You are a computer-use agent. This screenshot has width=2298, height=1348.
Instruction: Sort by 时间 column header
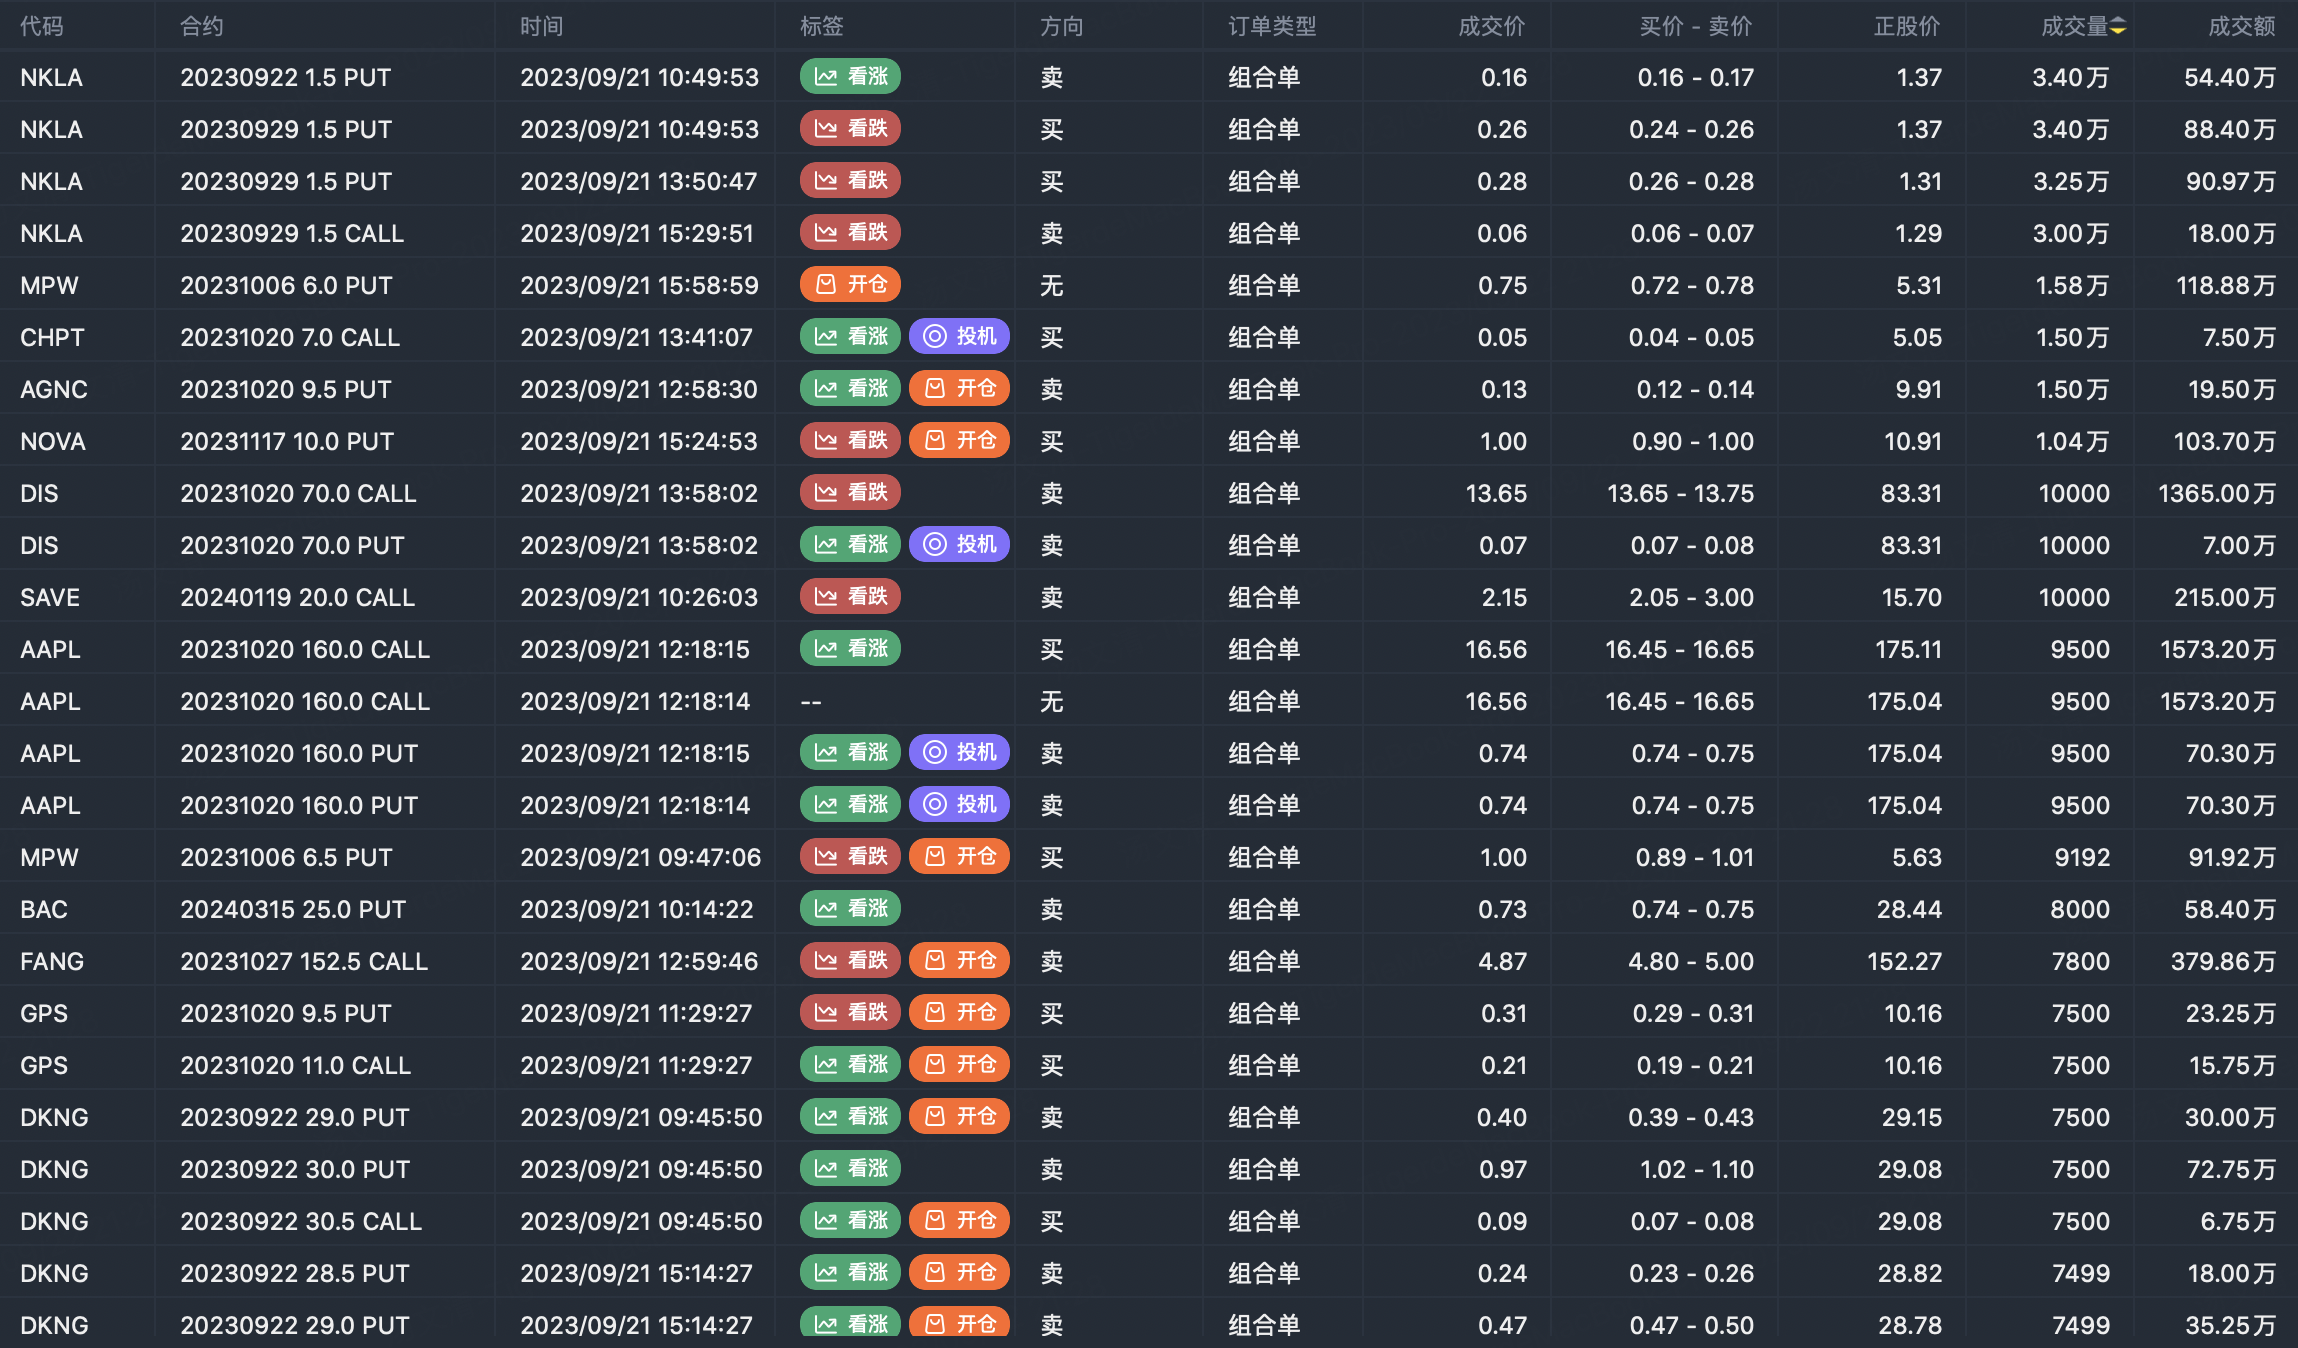click(542, 26)
